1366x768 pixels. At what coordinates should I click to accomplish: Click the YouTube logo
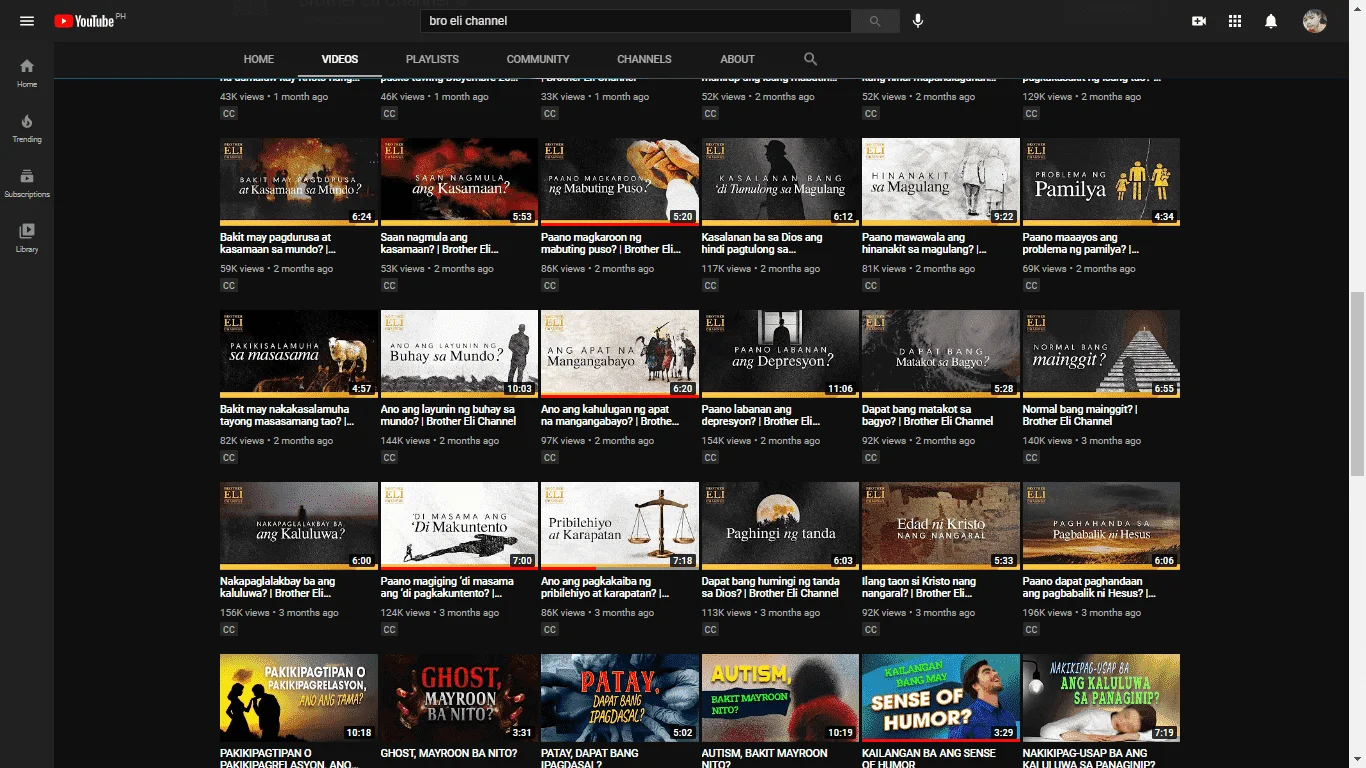(84, 21)
